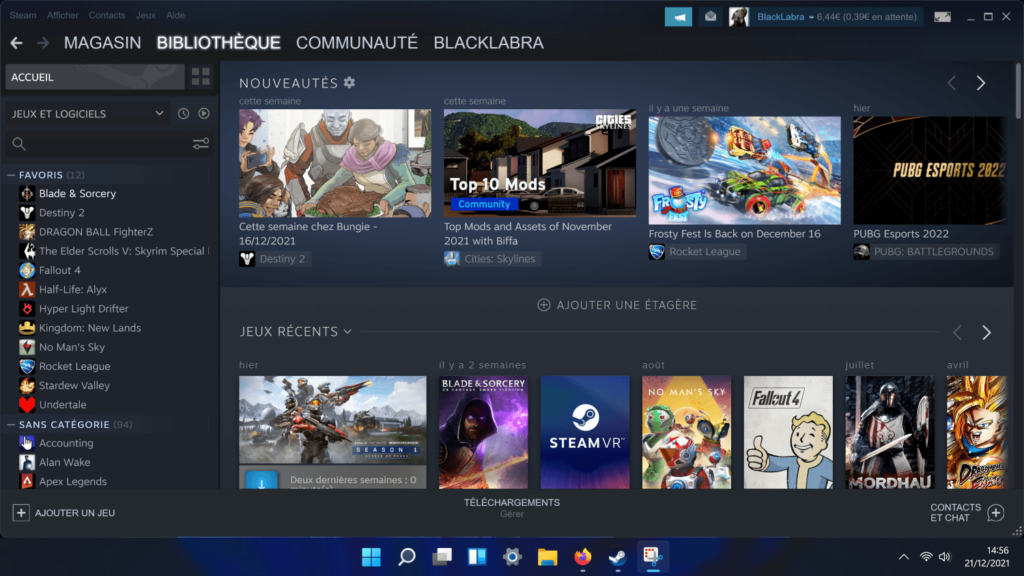Image resolution: width=1024 pixels, height=576 pixels.
Task: Open Téléchargements manager
Action: click(511, 507)
